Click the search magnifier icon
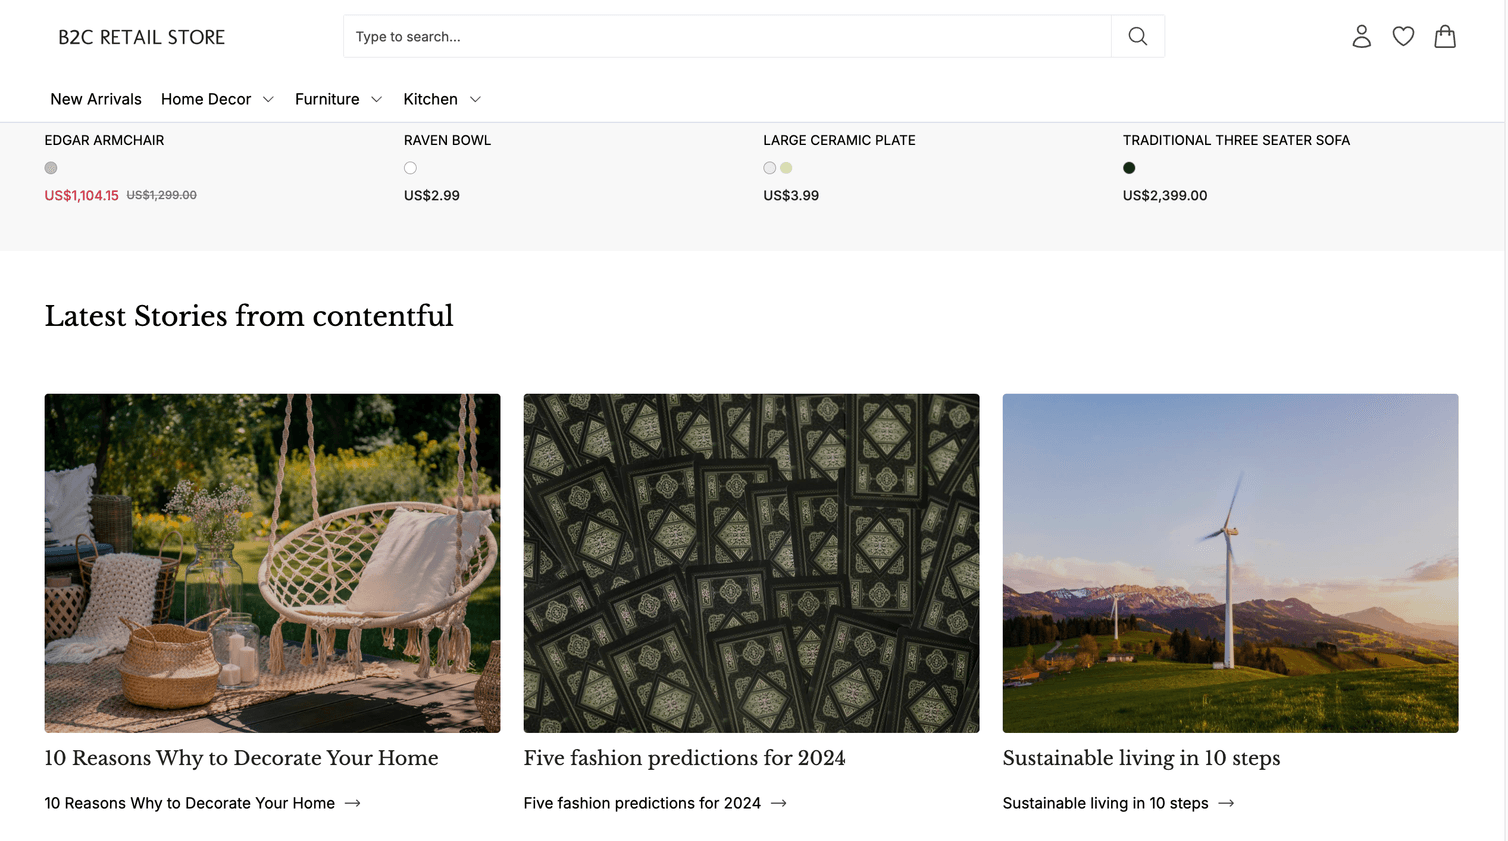1508x841 pixels. (1137, 36)
